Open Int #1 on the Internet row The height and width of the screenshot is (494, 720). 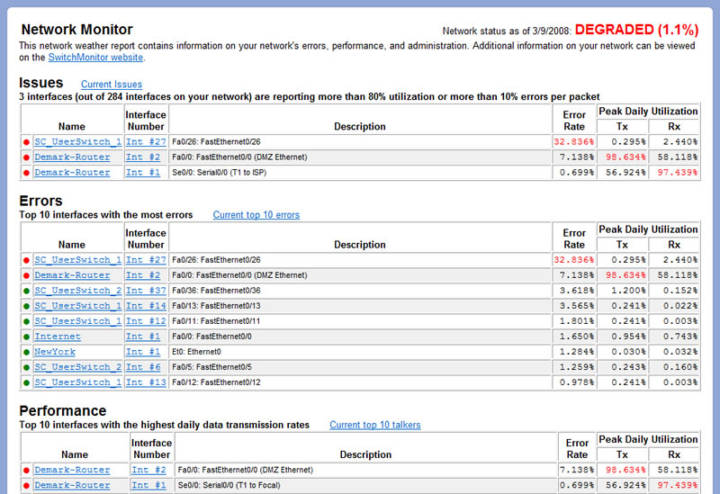click(x=143, y=337)
